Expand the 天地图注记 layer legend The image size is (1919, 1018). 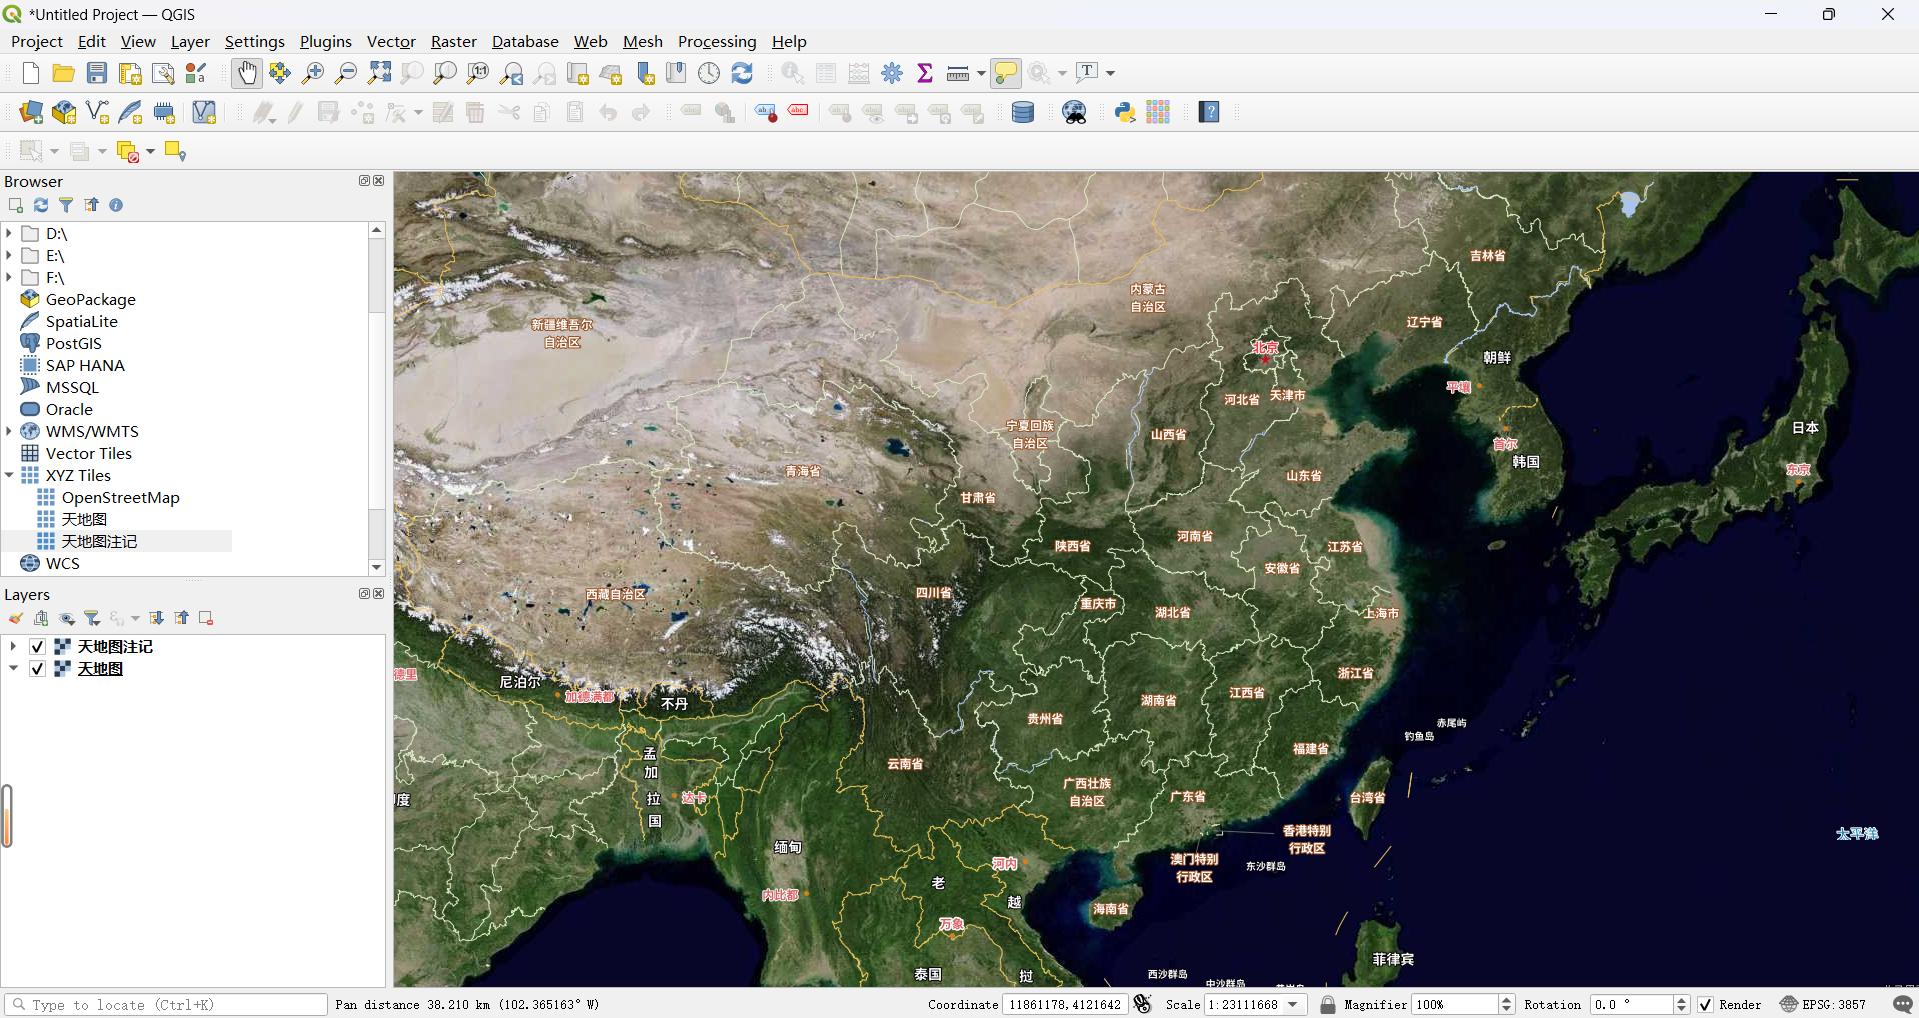pos(13,647)
